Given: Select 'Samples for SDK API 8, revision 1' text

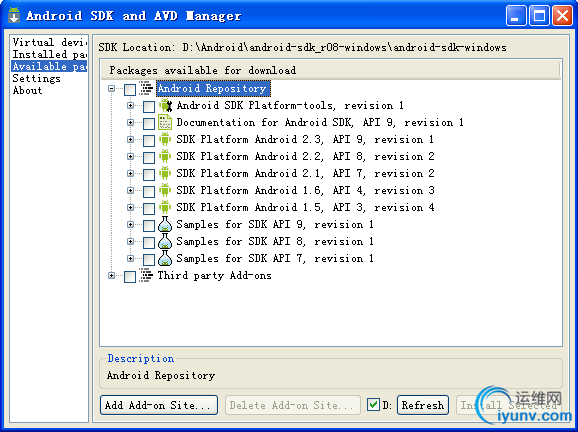Looking at the screenshot, I should click(x=275, y=241).
